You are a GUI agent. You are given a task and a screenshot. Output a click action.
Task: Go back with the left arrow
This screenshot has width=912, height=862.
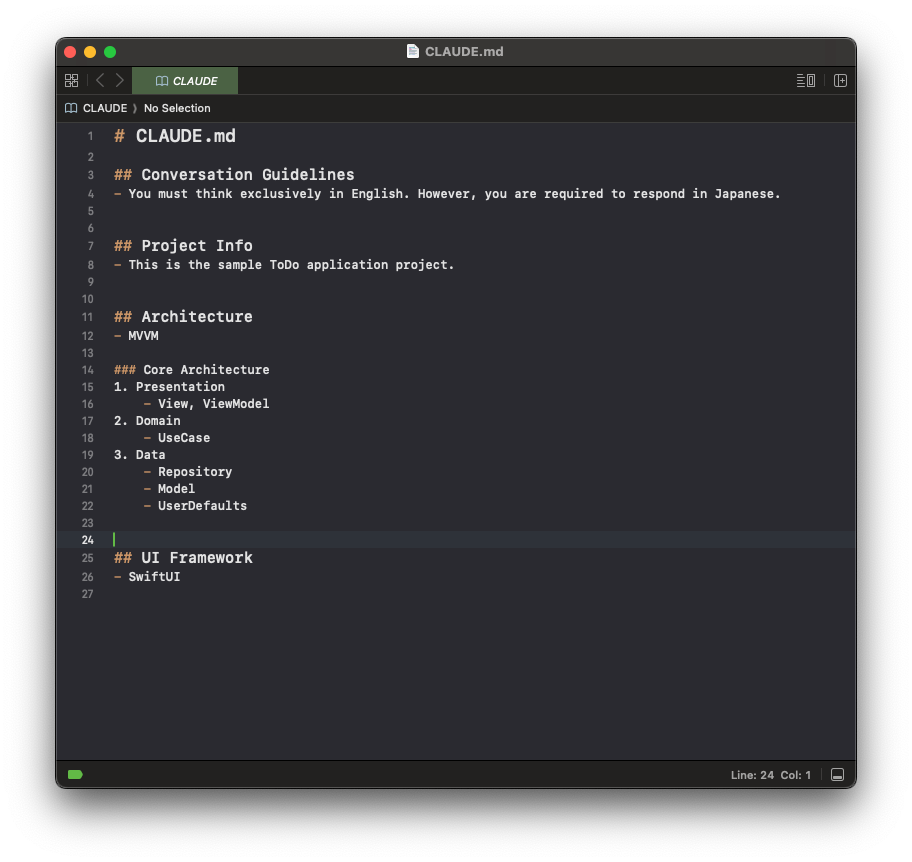(100, 81)
